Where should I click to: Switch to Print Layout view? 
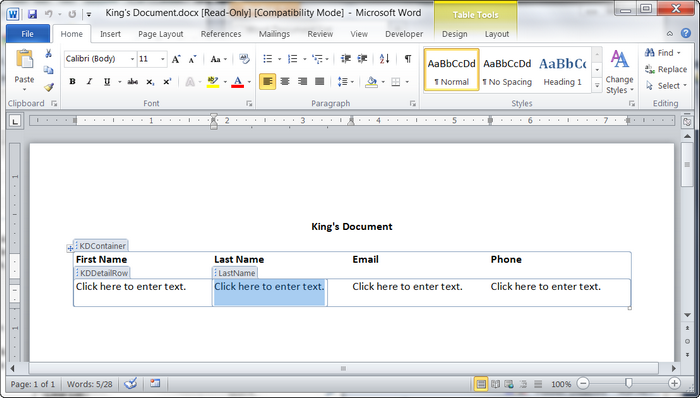[x=481, y=384]
